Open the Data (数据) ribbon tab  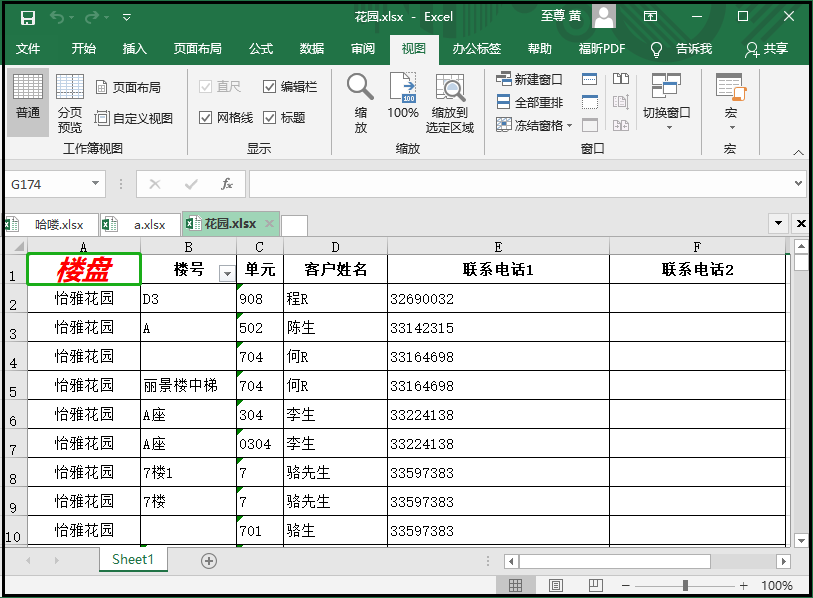pos(312,49)
